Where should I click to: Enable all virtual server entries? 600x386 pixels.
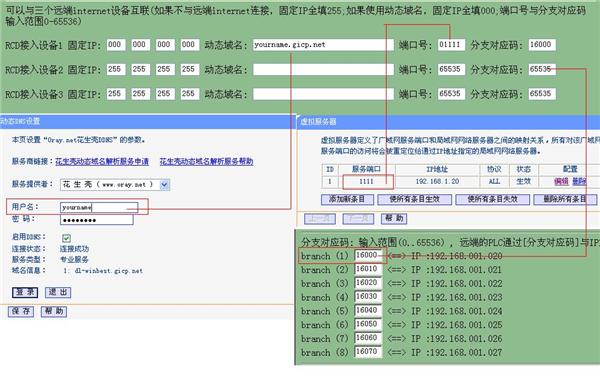pyautogui.click(x=414, y=199)
